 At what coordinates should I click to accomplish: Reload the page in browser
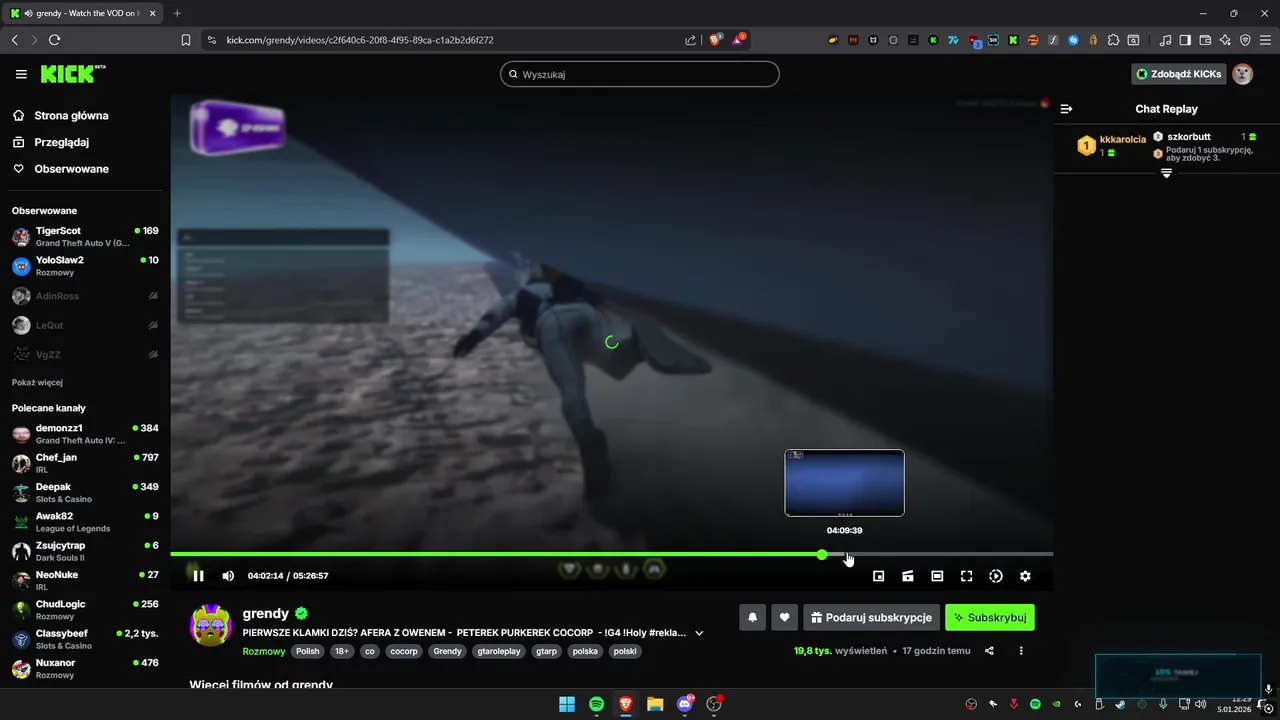point(54,40)
